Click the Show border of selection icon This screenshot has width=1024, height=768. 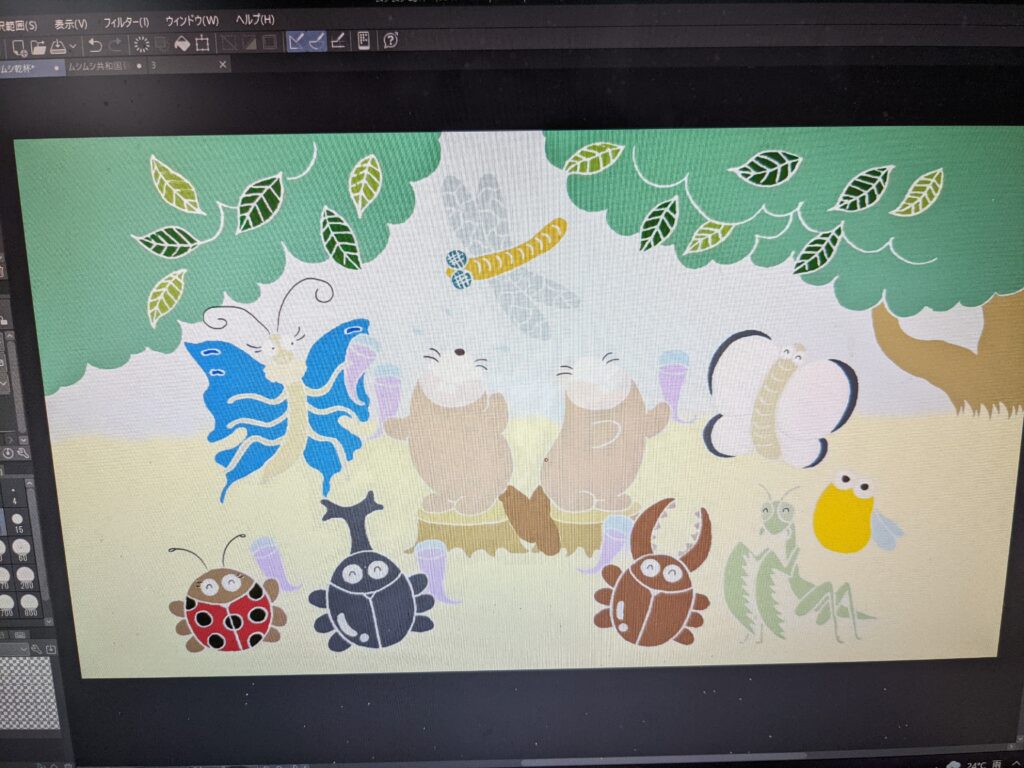(x=269, y=42)
